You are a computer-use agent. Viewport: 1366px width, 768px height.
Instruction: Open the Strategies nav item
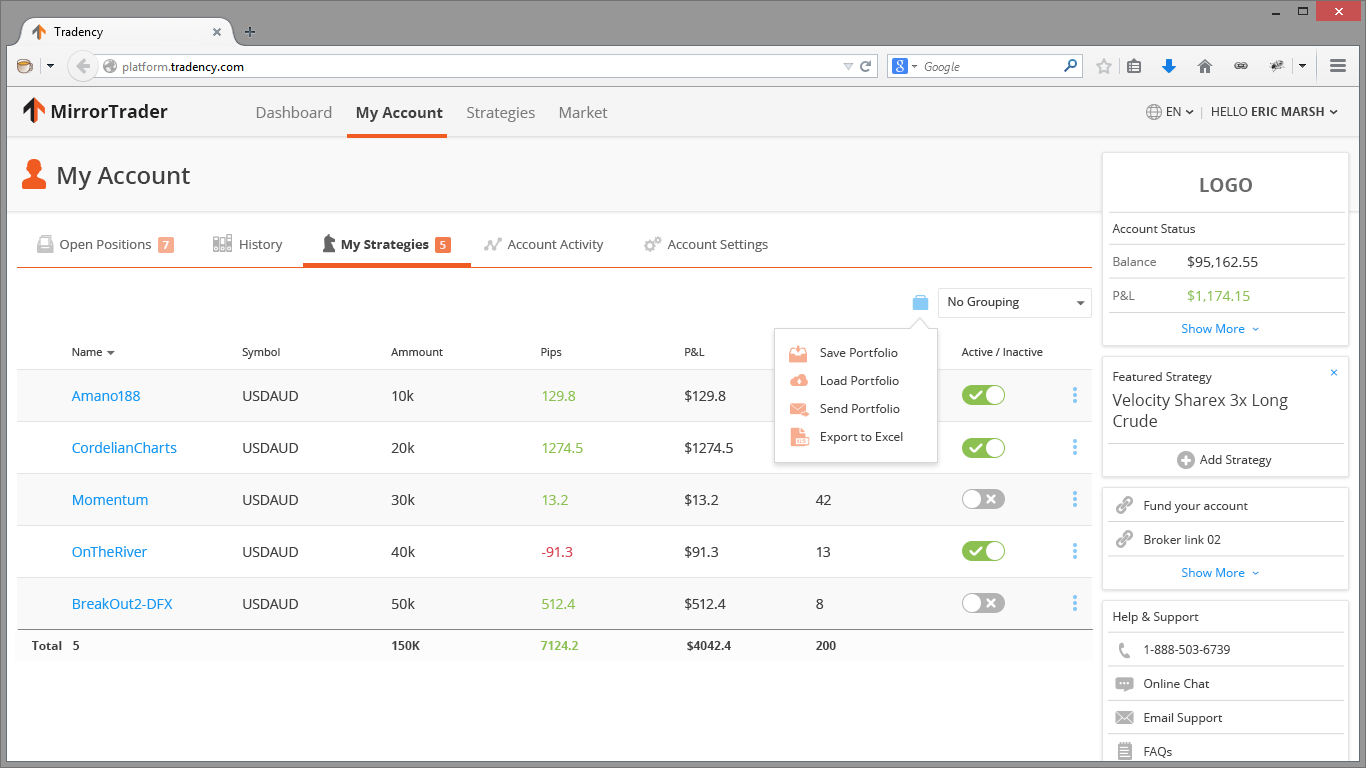click(501, 113)
